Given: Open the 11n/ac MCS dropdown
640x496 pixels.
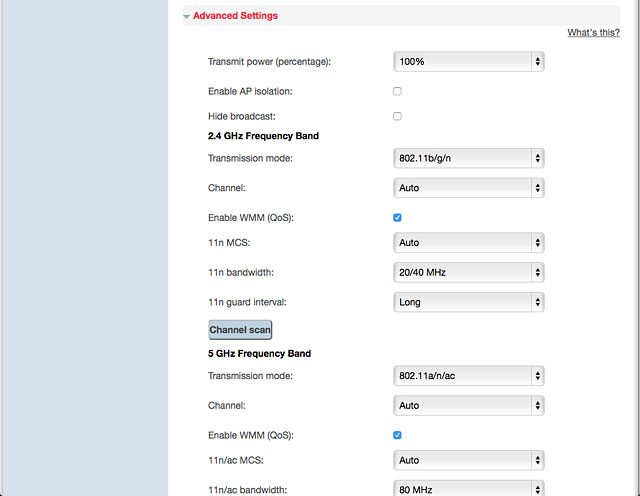Looking at the screenshot, I should (469, 460).
